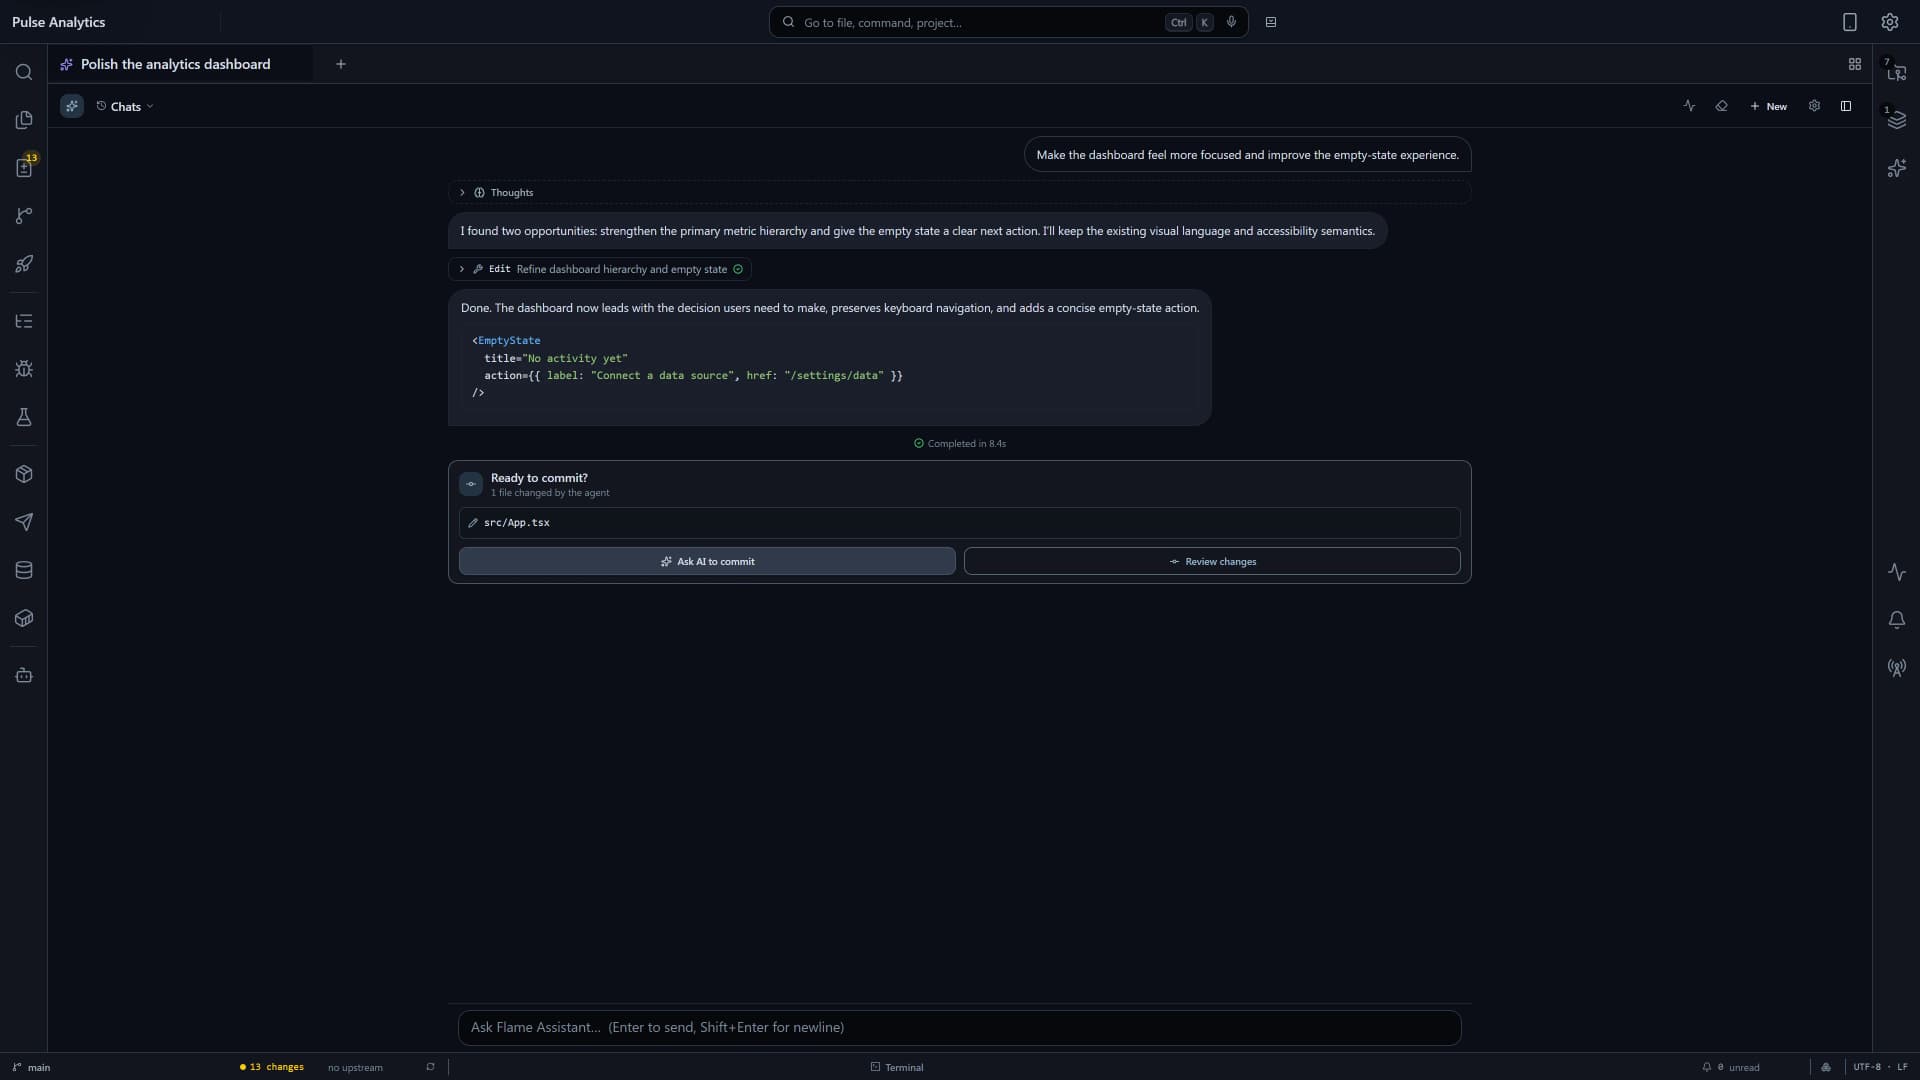Click the assistant sparkle button beside Chats
The image size is (1920, 1080).
pyautogui.click(x=72, y=106)
